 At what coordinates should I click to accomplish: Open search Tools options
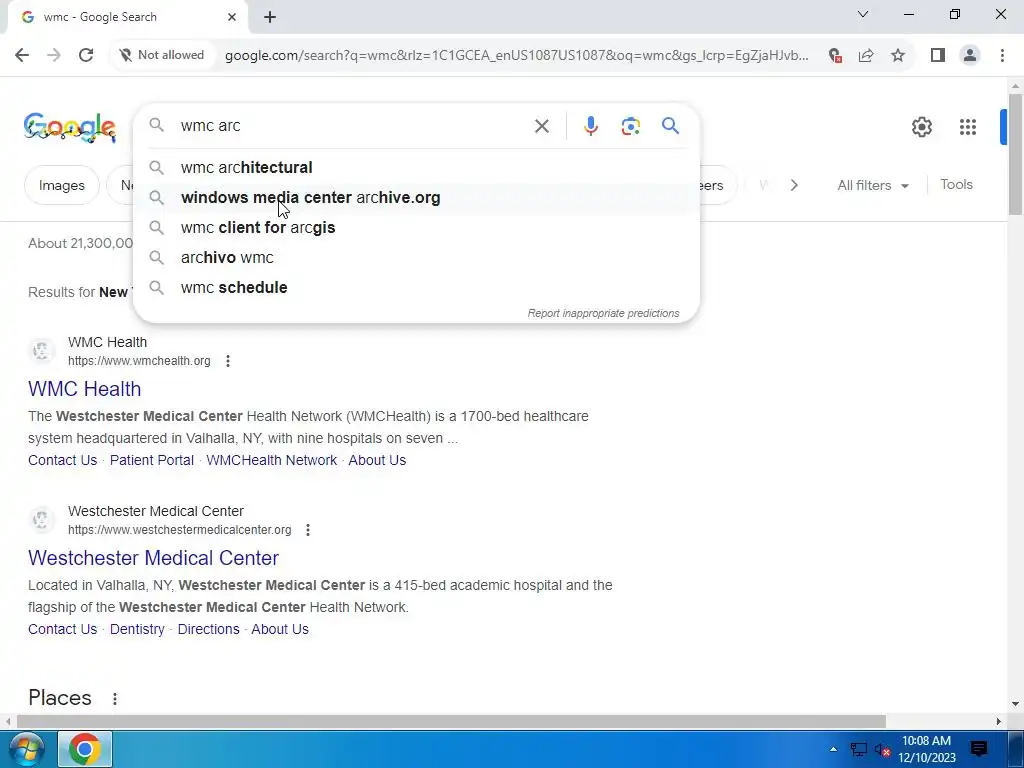point(956,184)
